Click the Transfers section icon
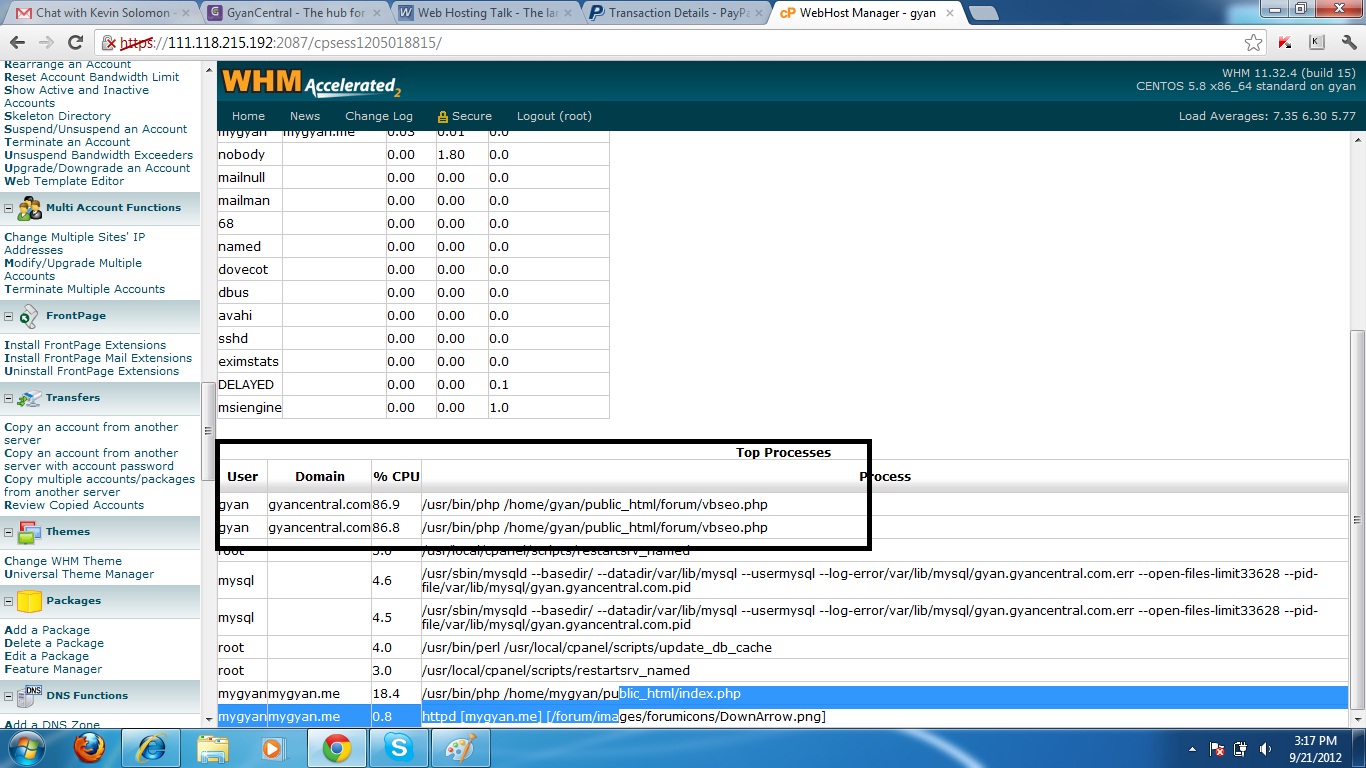The height and width of the screenshot is (768, 1366). tap(29, 398)
